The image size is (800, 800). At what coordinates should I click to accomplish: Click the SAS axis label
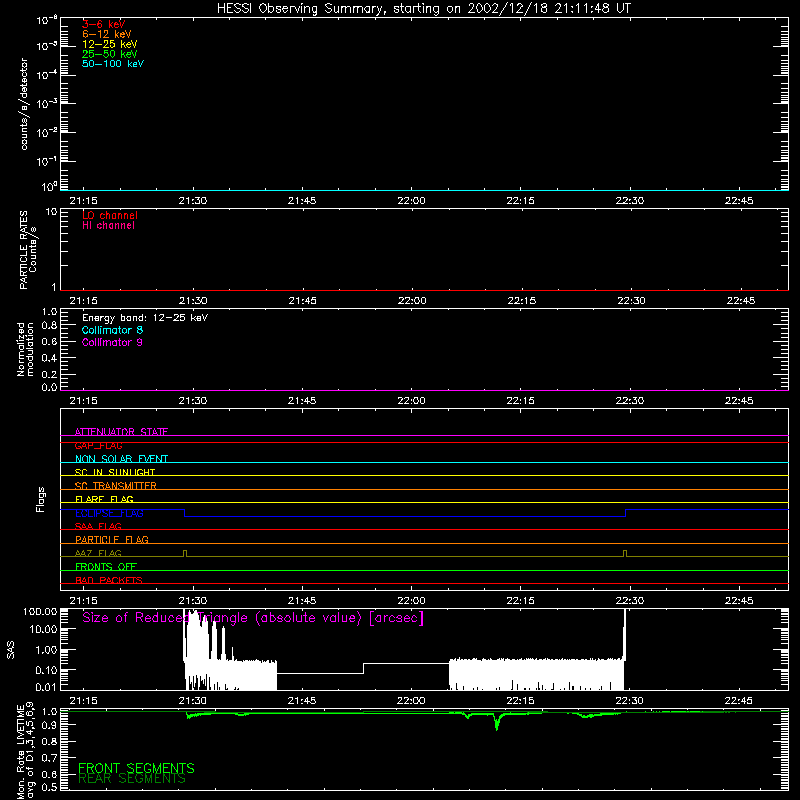[x=11, y=650]
